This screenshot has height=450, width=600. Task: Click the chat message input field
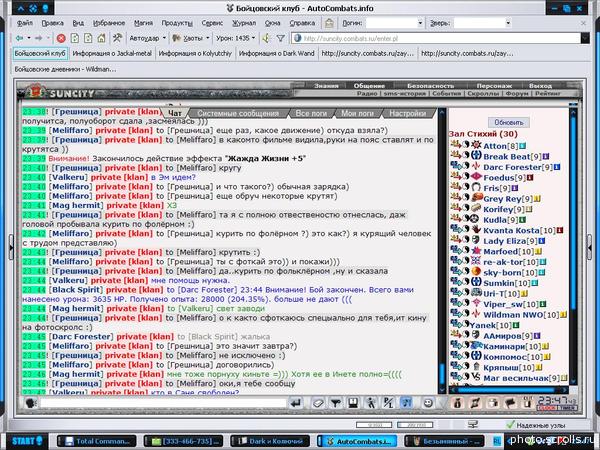164,403
